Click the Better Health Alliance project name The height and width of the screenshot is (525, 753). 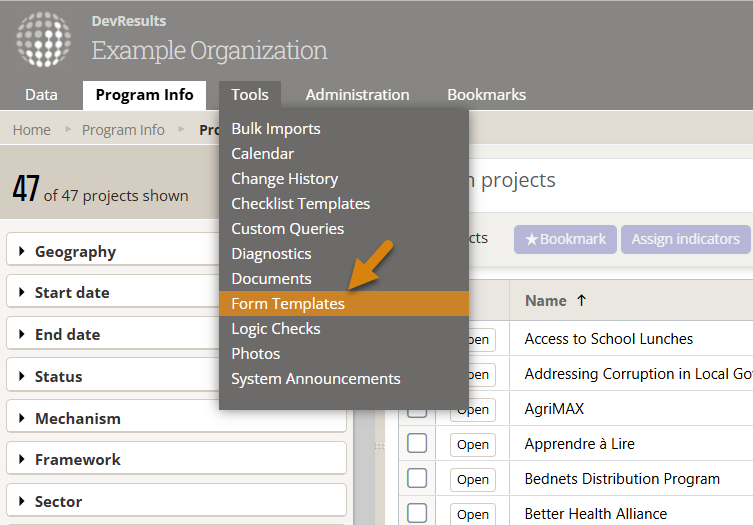(x=595, y=514)
